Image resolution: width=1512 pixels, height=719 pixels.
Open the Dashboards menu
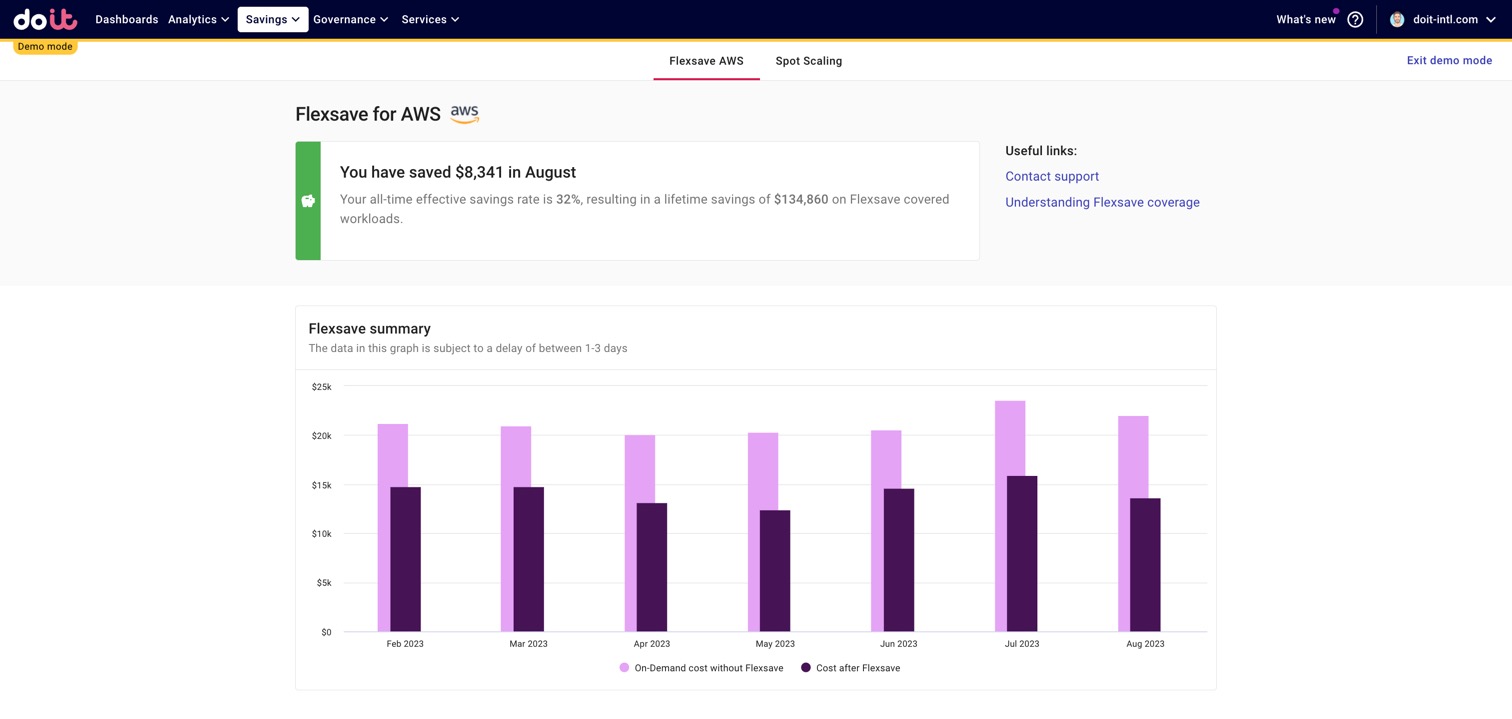coord(126,19)
